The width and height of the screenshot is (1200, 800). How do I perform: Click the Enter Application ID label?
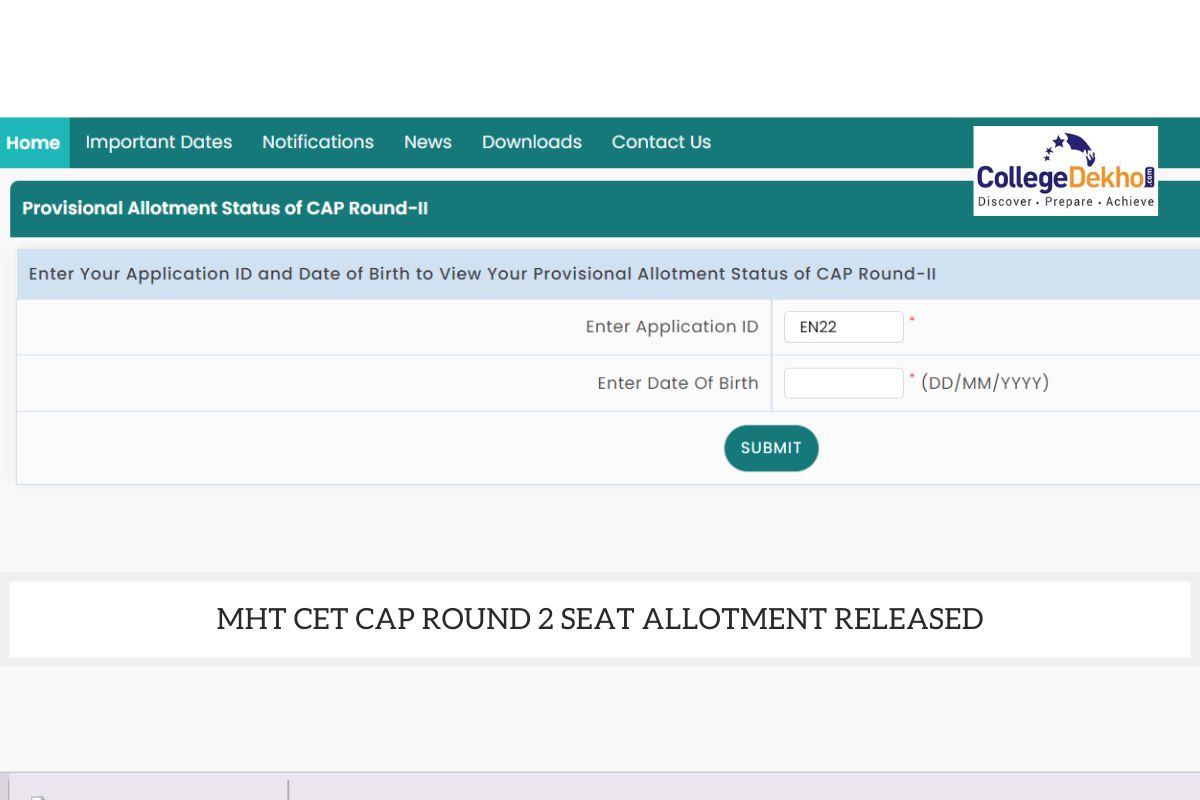click(672, 327)
